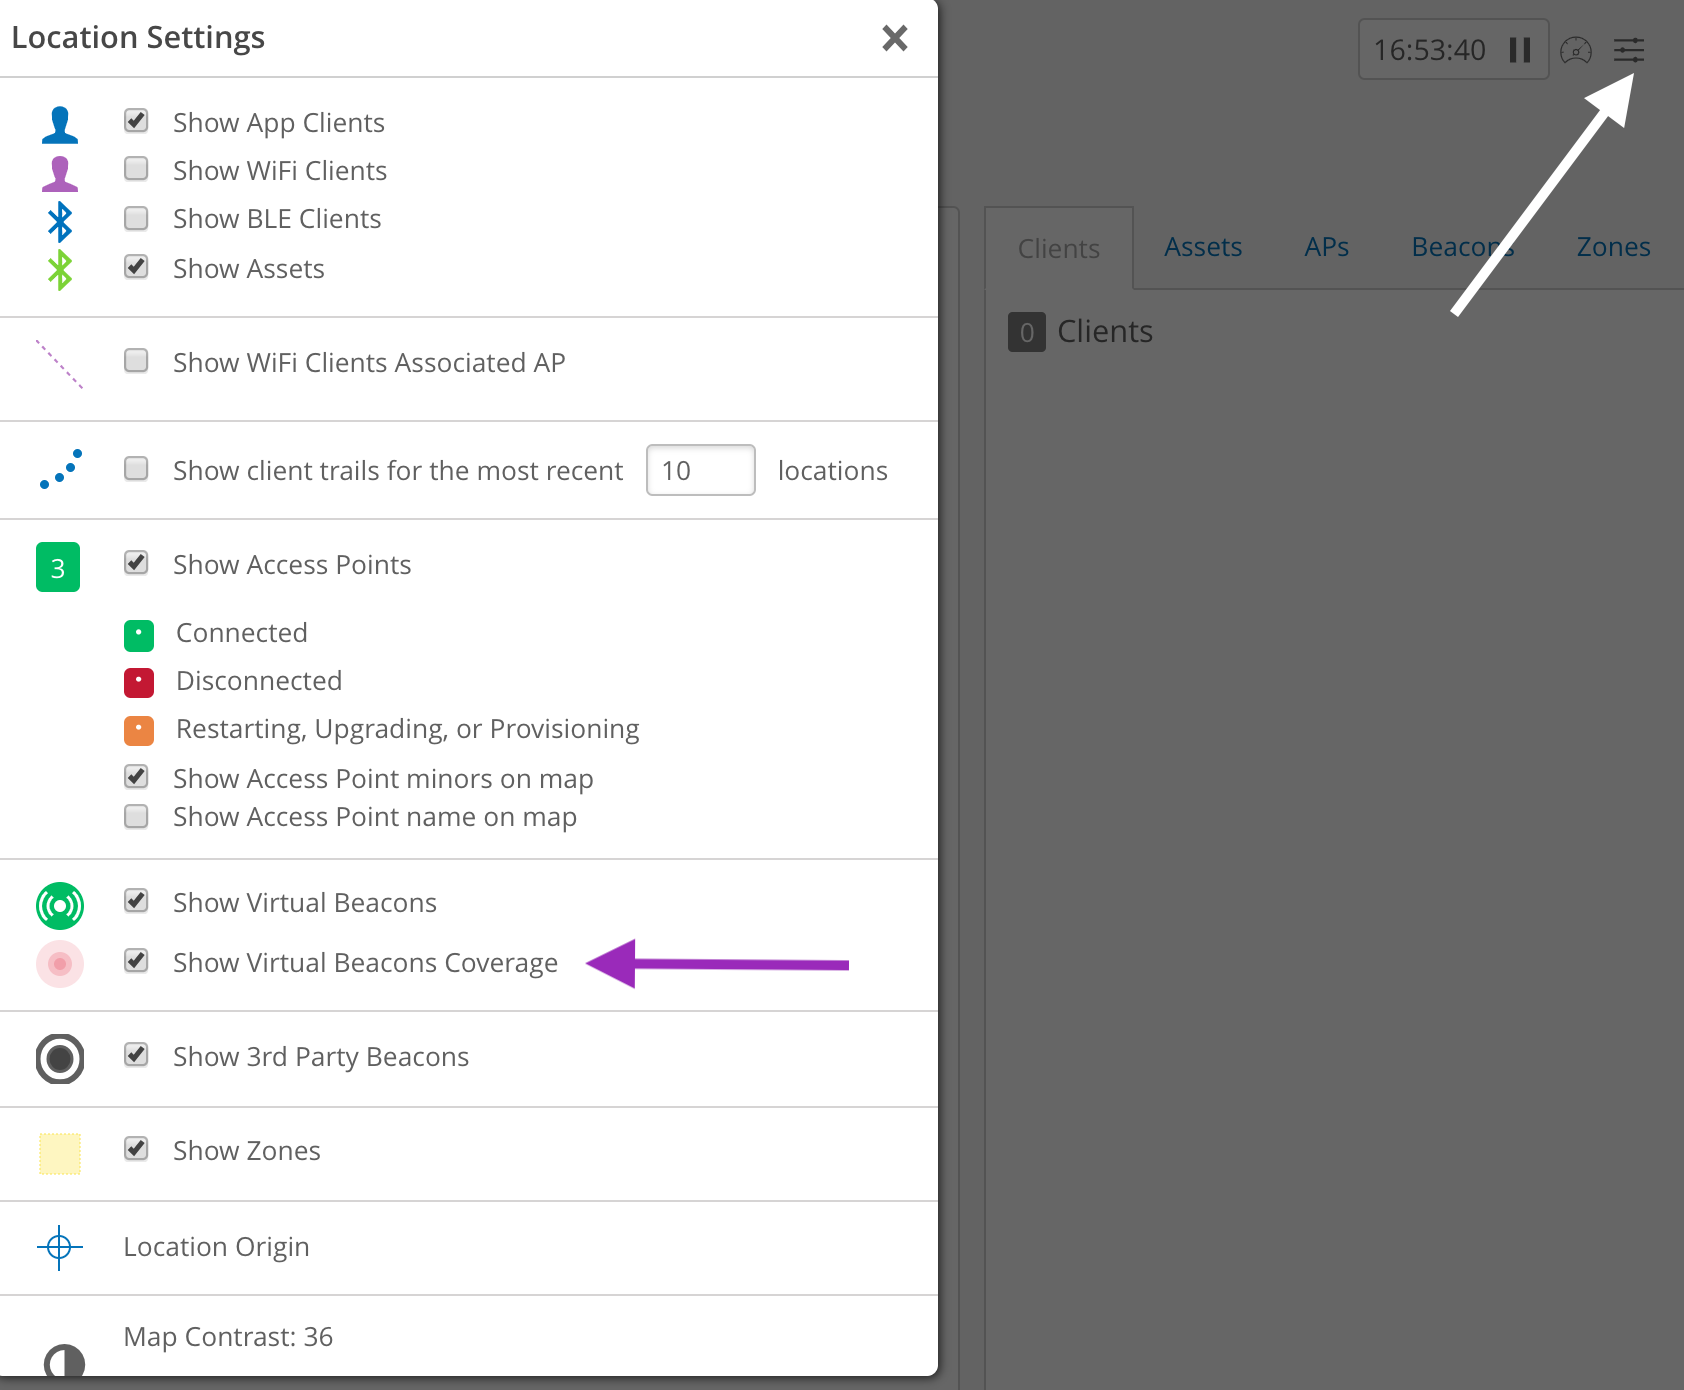Toggle Show Access Point name on map
1684x1390 pixels.
click(x=136, y=816)
